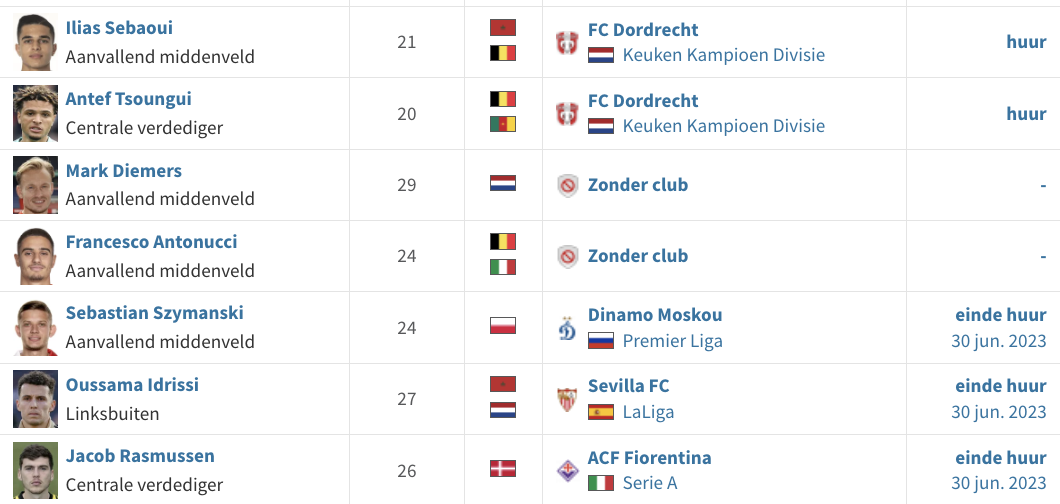
Task: Click the Dinamo Moskou club crest
Action: coord(567,328)
